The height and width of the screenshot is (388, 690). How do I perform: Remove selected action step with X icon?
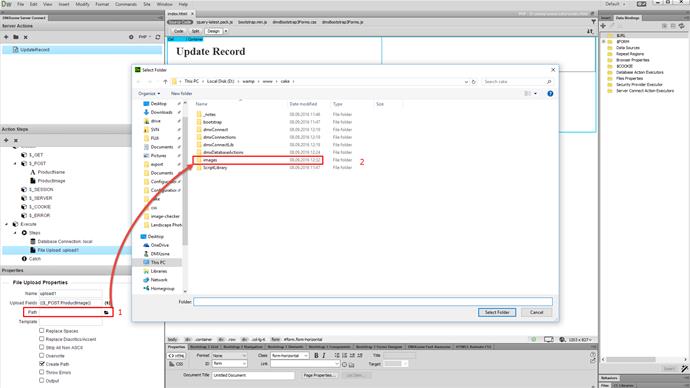[16, 140]
